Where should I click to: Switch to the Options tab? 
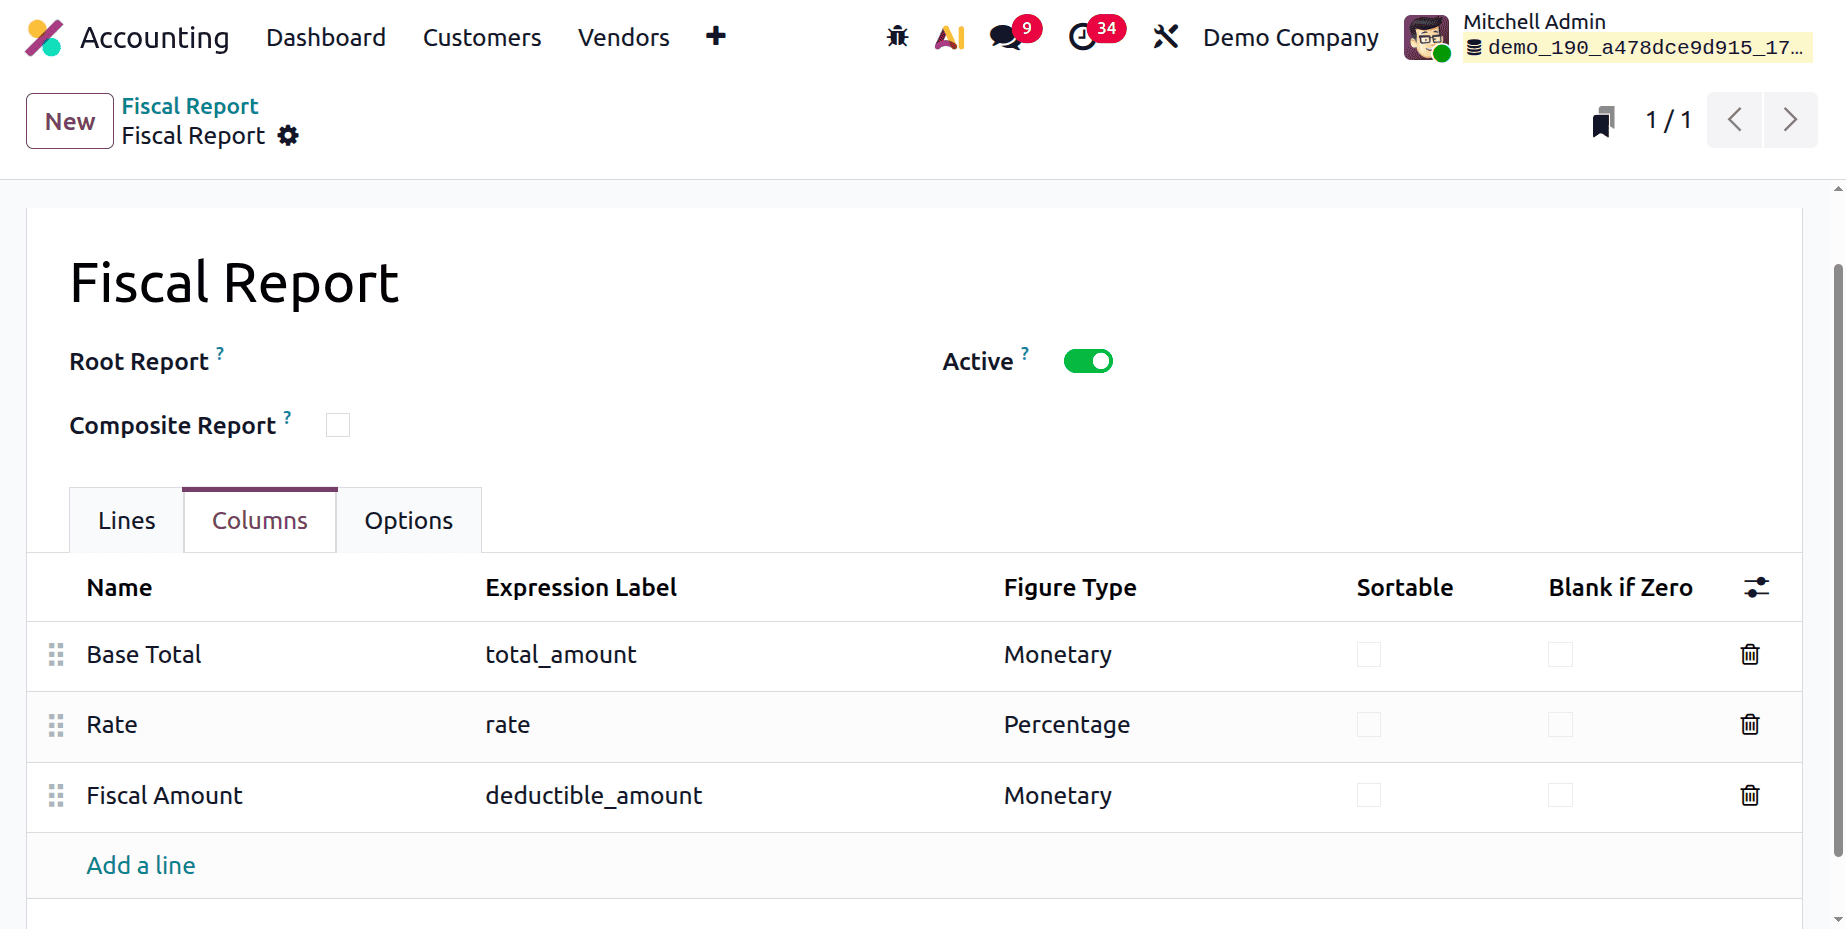click(x=409, y=520)
